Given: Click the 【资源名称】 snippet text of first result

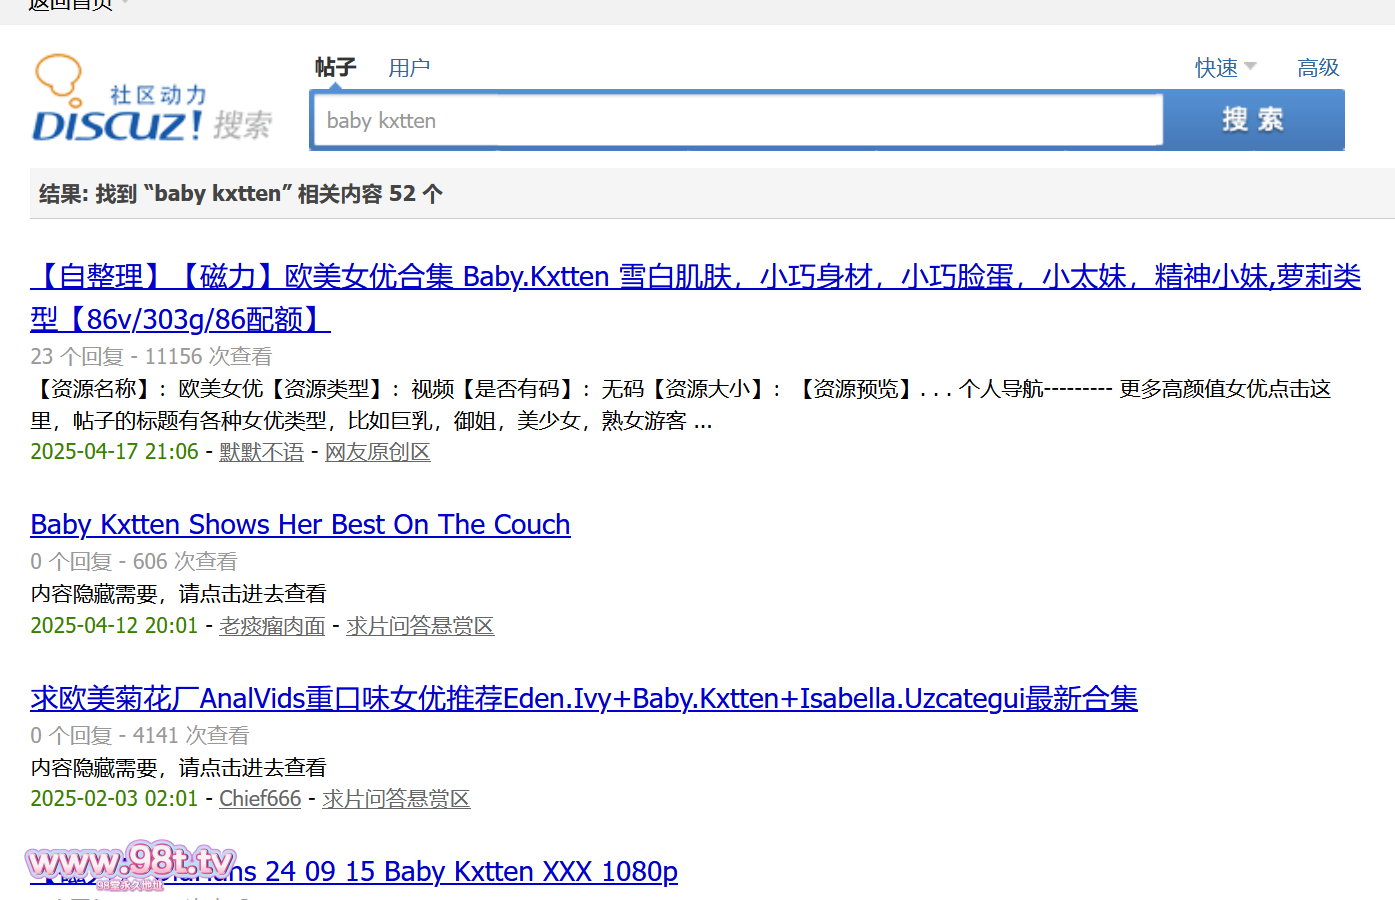Looking at the screenshot, I should click(x=681, y=405).
